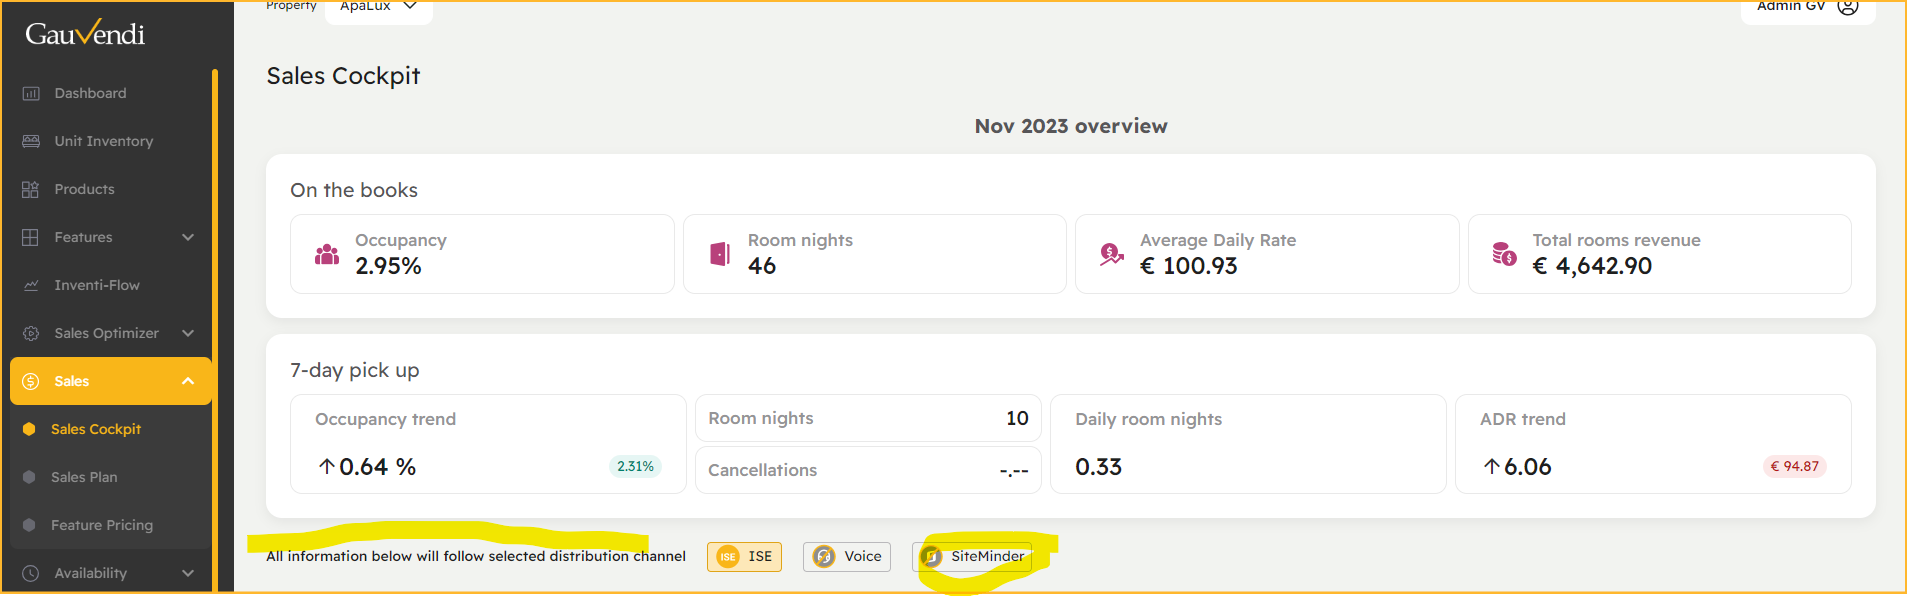Expand the Availability submenu chevron

tap(188, 573)
